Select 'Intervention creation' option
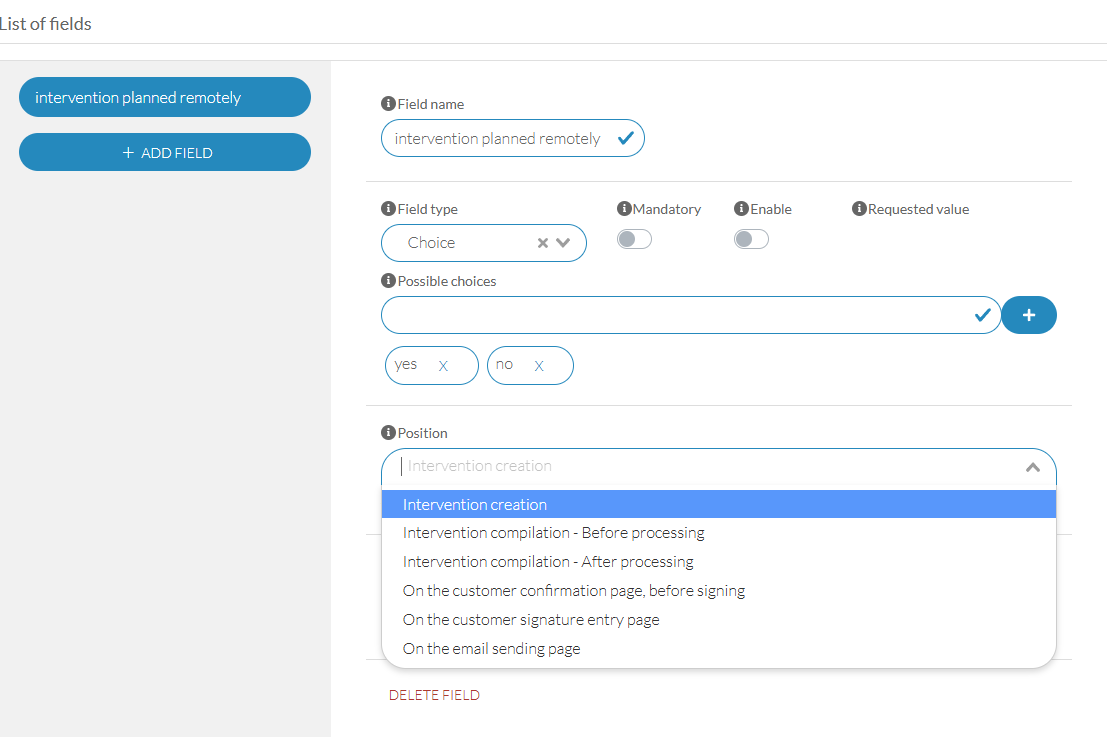The width and height of the screenshot is (1107, 737). click(719, 505)
